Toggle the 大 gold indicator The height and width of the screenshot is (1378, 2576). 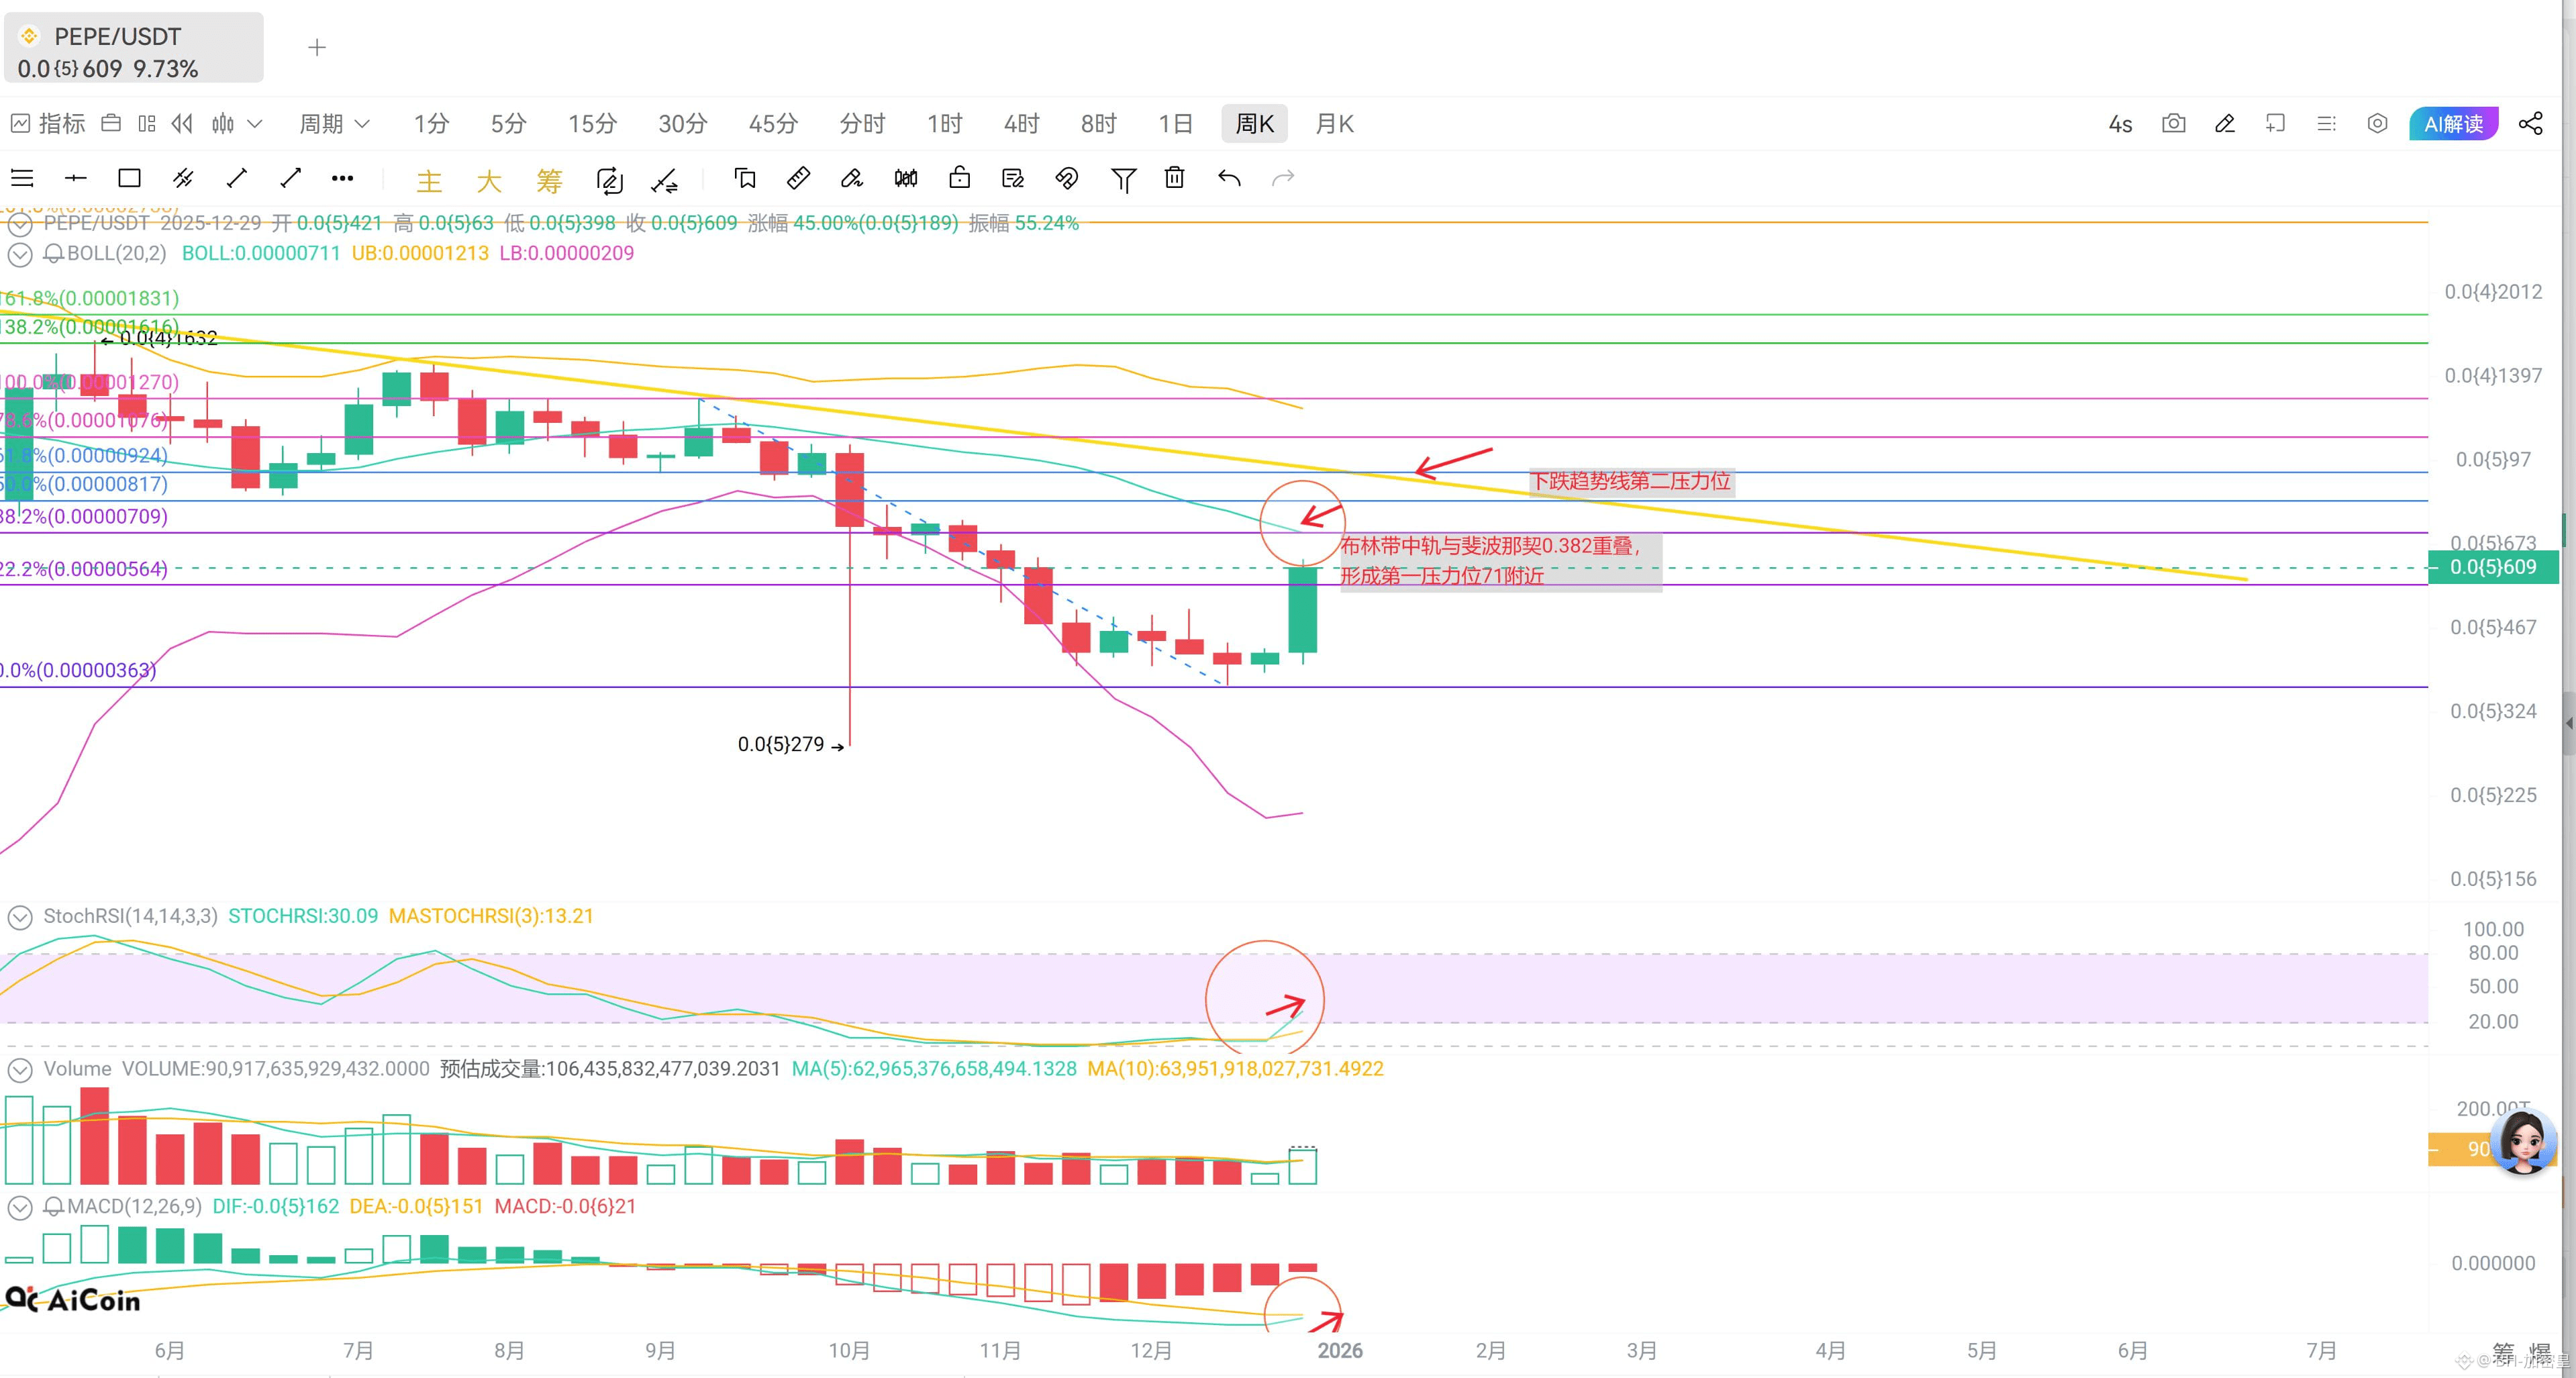489,181
